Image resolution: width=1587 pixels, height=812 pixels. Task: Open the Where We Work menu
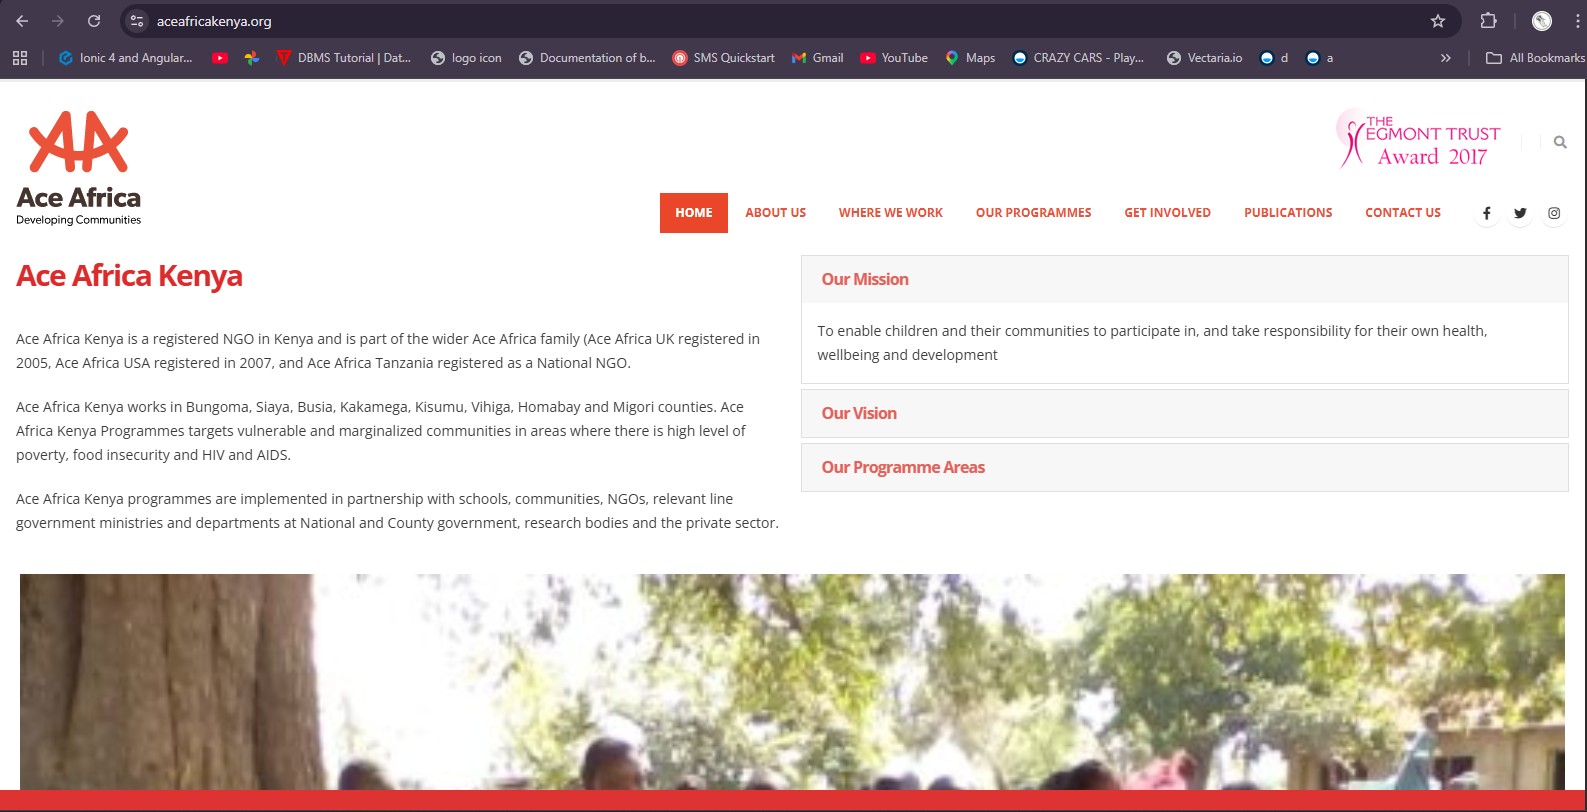[x=890, y=213]
